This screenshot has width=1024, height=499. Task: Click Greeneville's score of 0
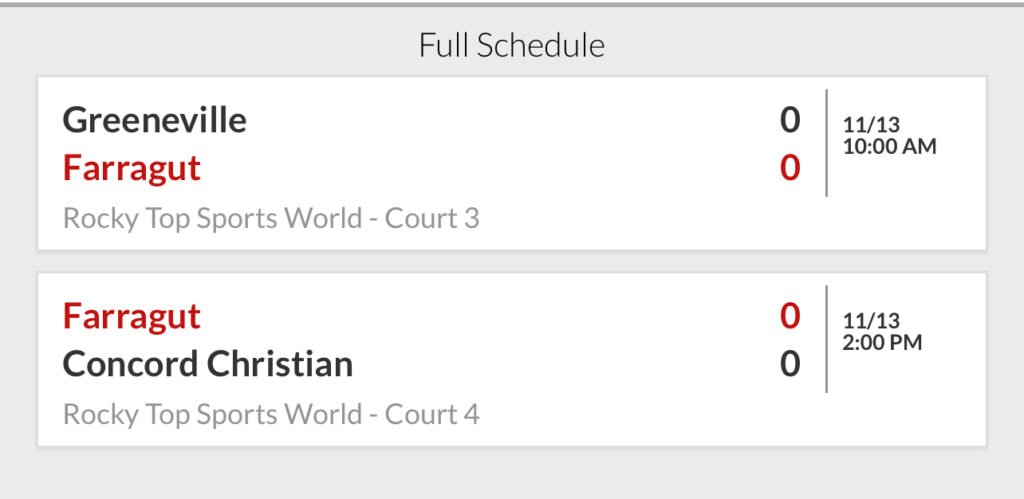tap(790, 120)
